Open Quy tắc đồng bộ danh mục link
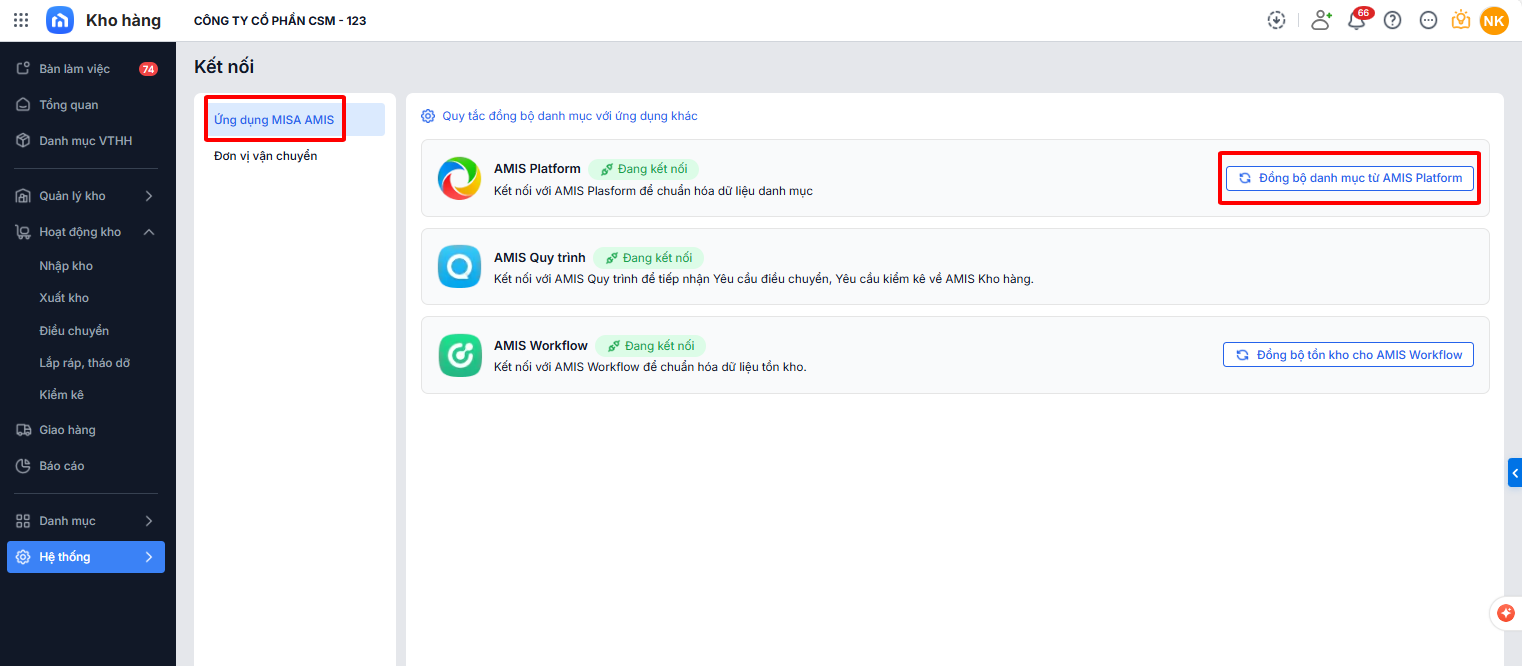The width and height of the screenshot is (1522, 666). [x=570, y=116]
